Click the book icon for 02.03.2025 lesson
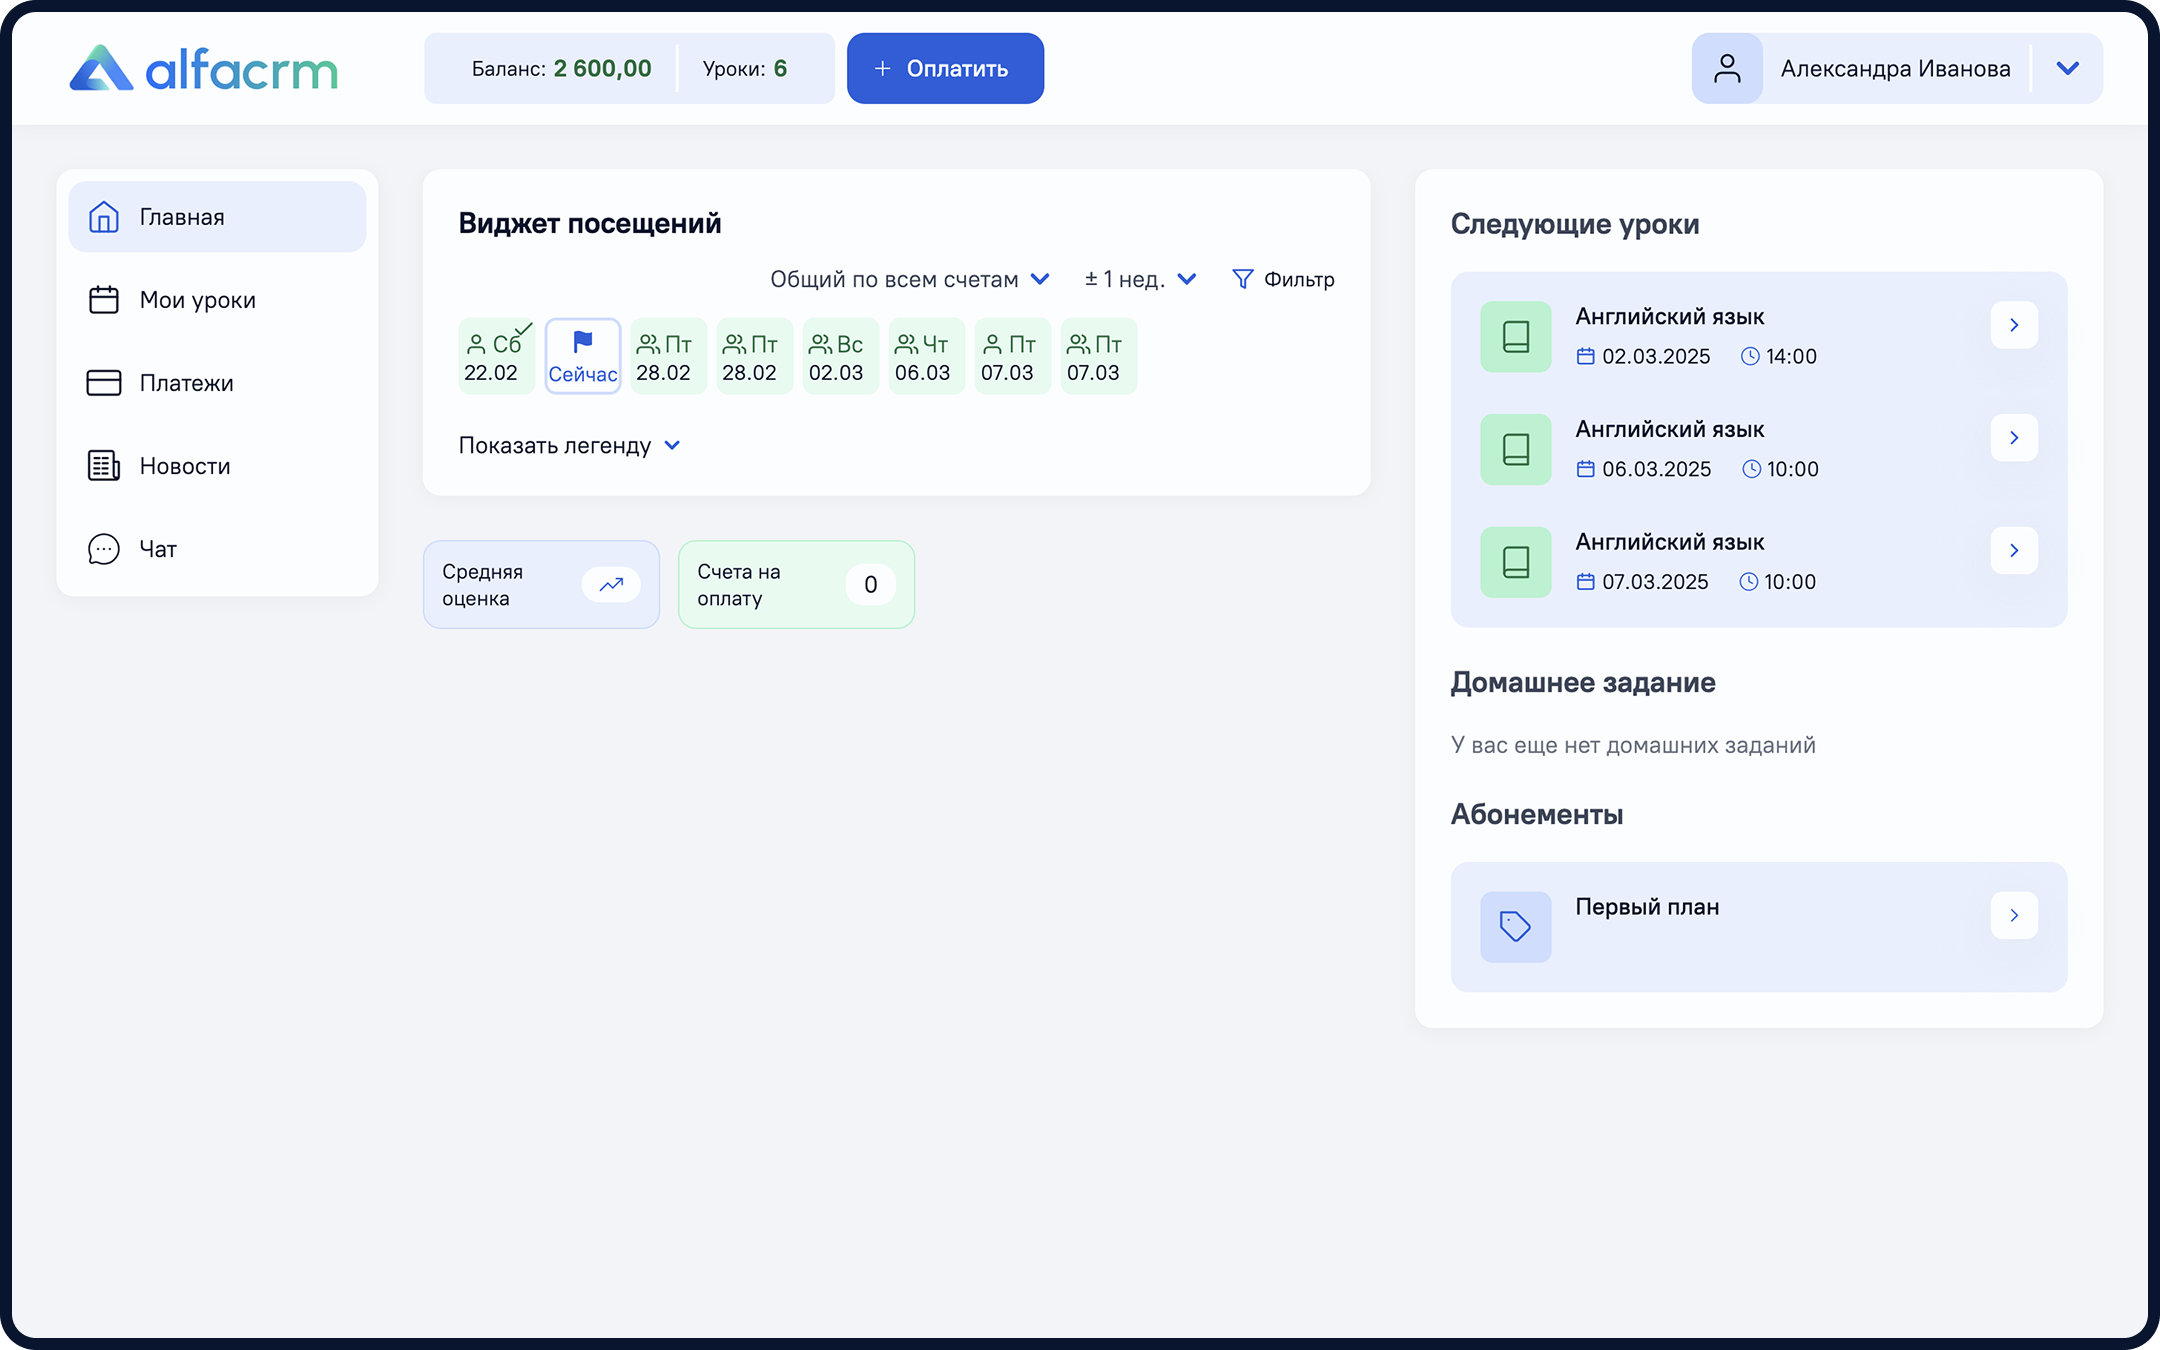The width and height of the screenshot is (2160, 1350). (x=1516, y=337)
